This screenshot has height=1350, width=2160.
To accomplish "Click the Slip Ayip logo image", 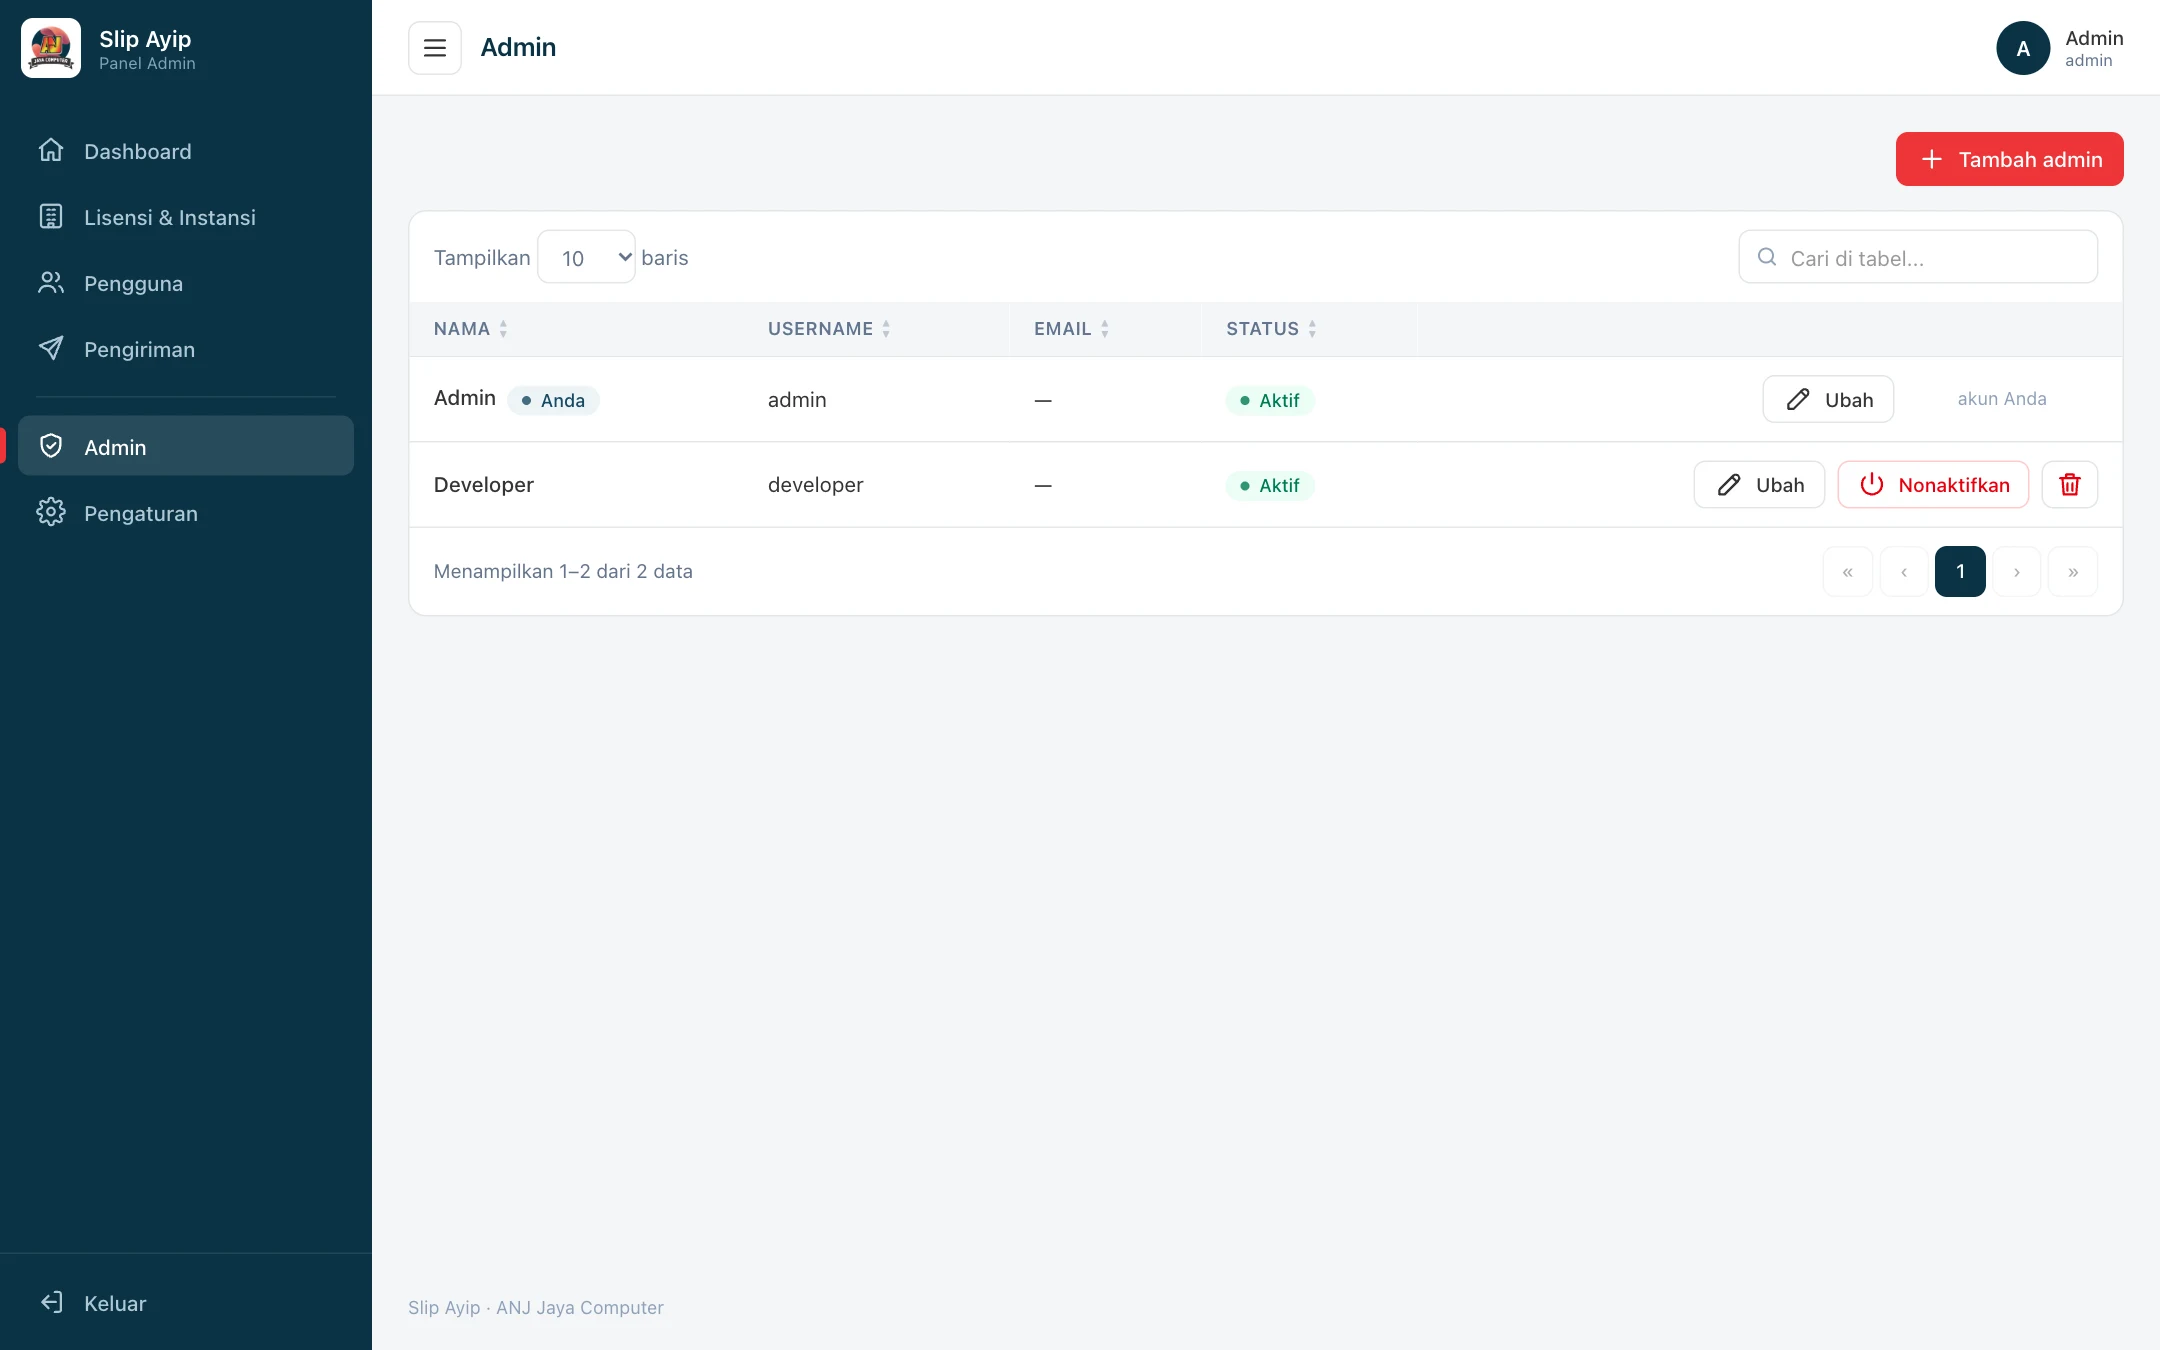I will click(51, 48).
